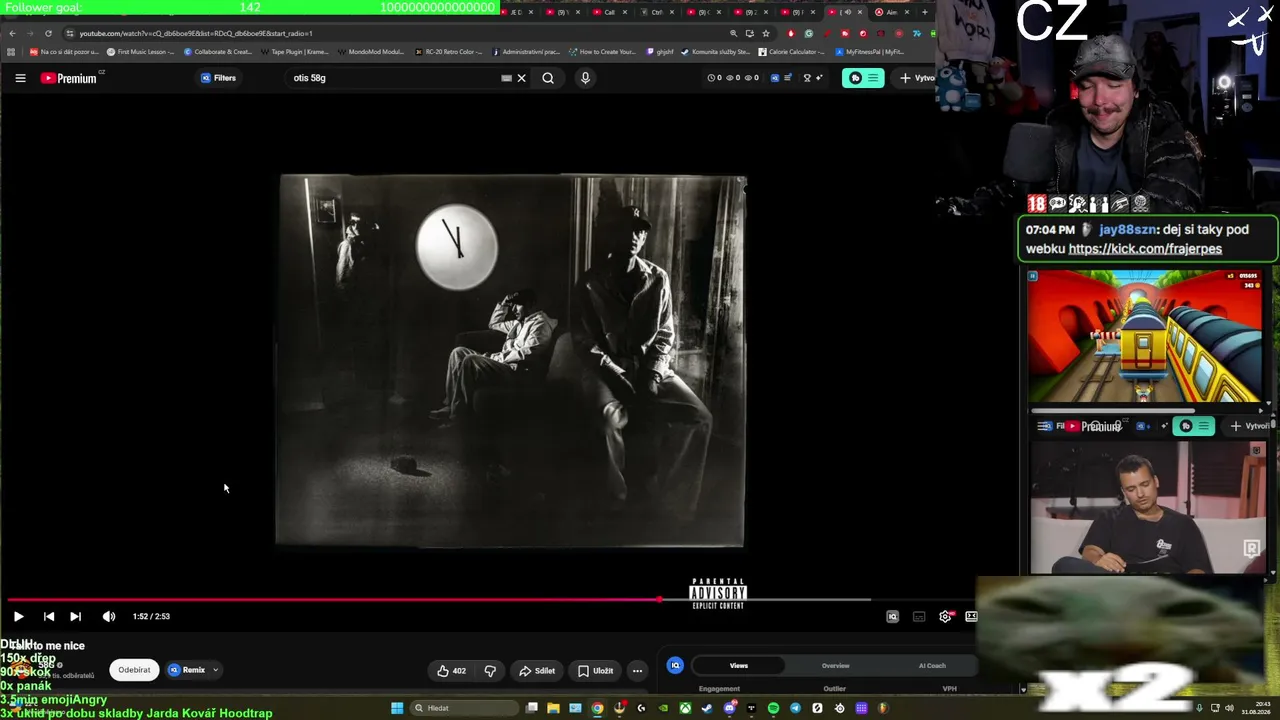This screenshot has height=720, width=1280.
Task: Subscribe with the Odebírat button
Action: coord(134,670)
